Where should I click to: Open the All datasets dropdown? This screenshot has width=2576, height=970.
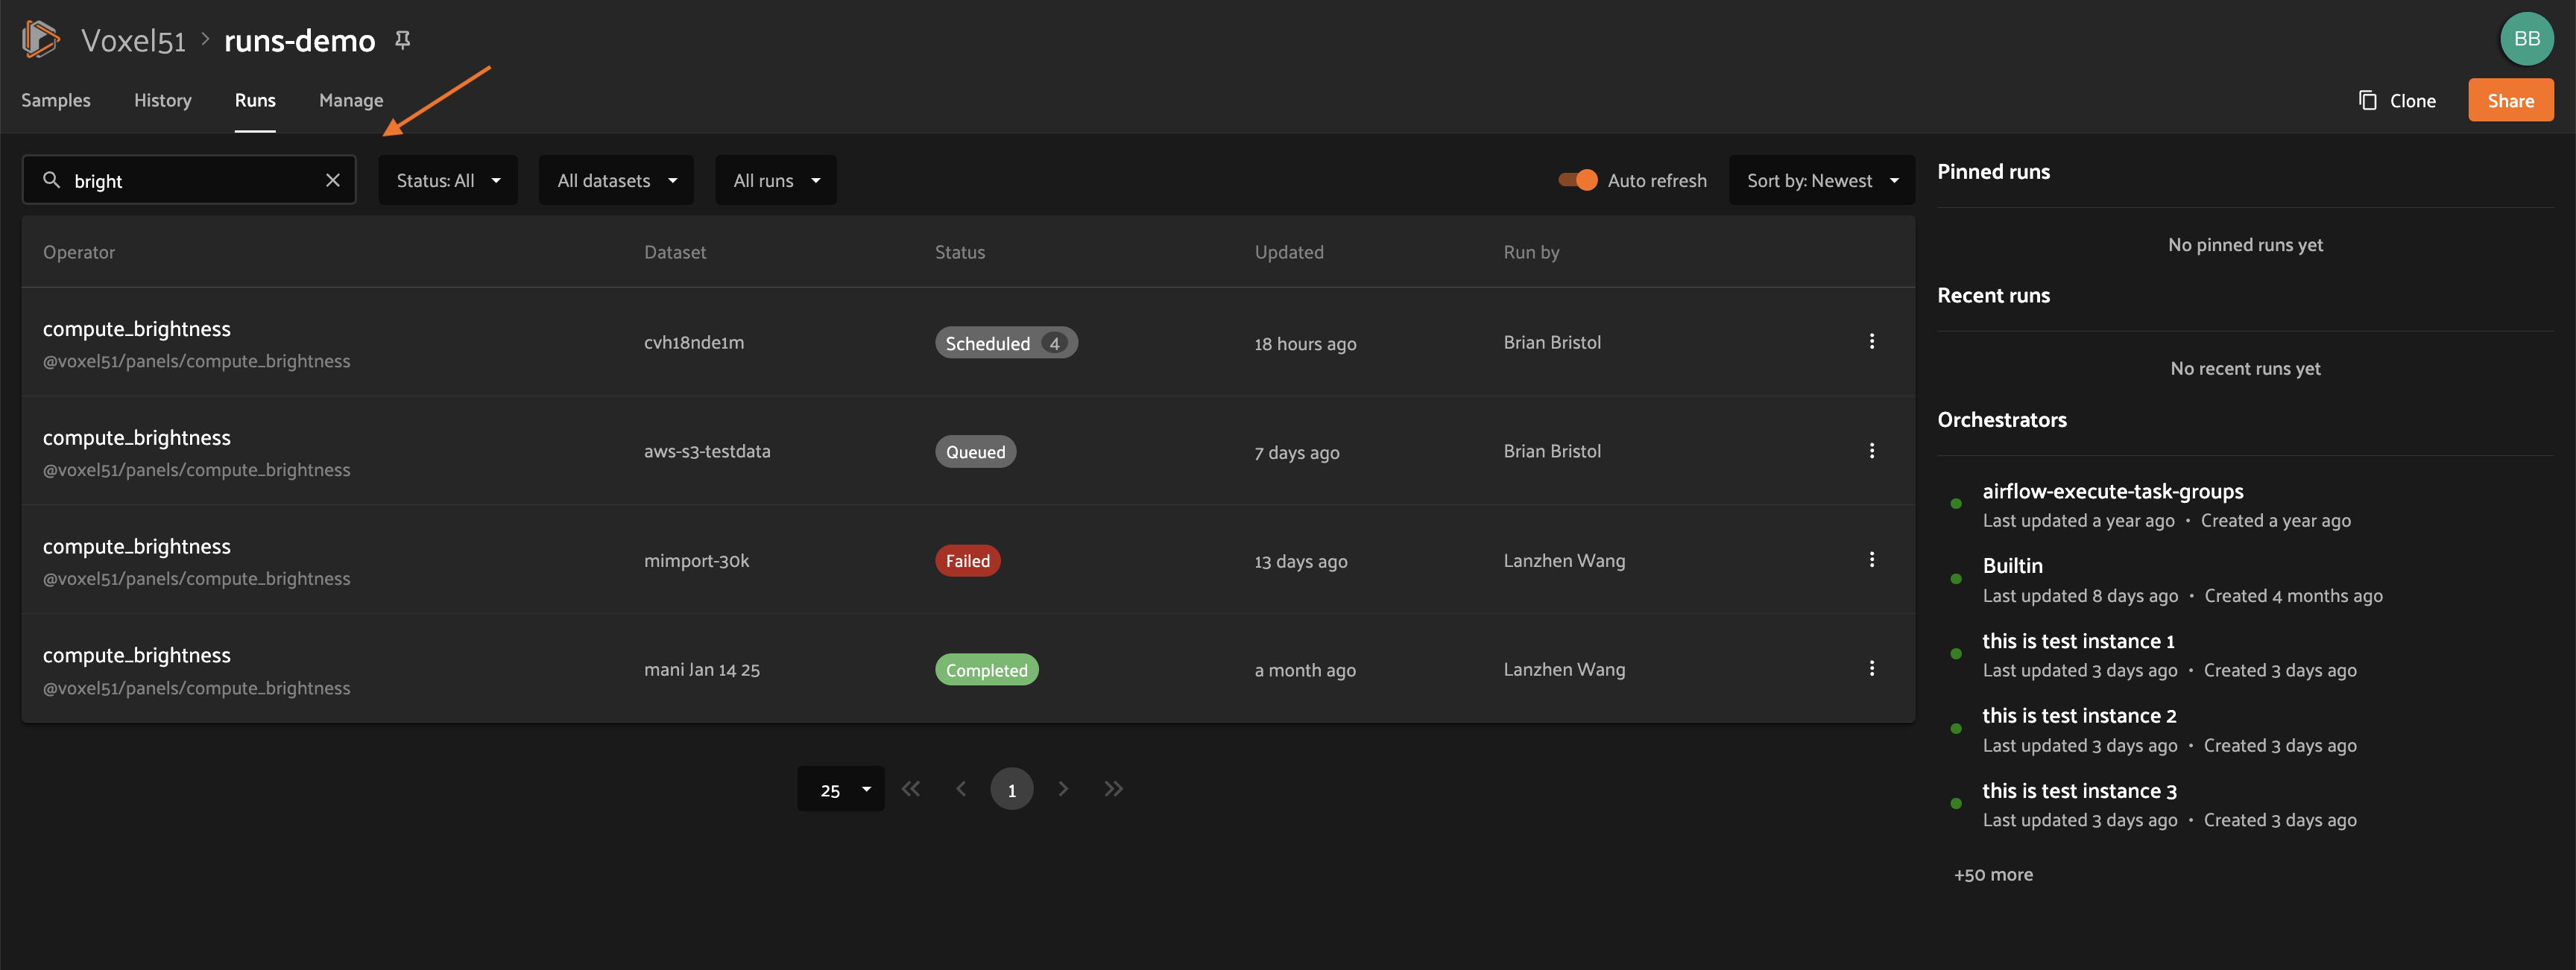pos(616,180)
